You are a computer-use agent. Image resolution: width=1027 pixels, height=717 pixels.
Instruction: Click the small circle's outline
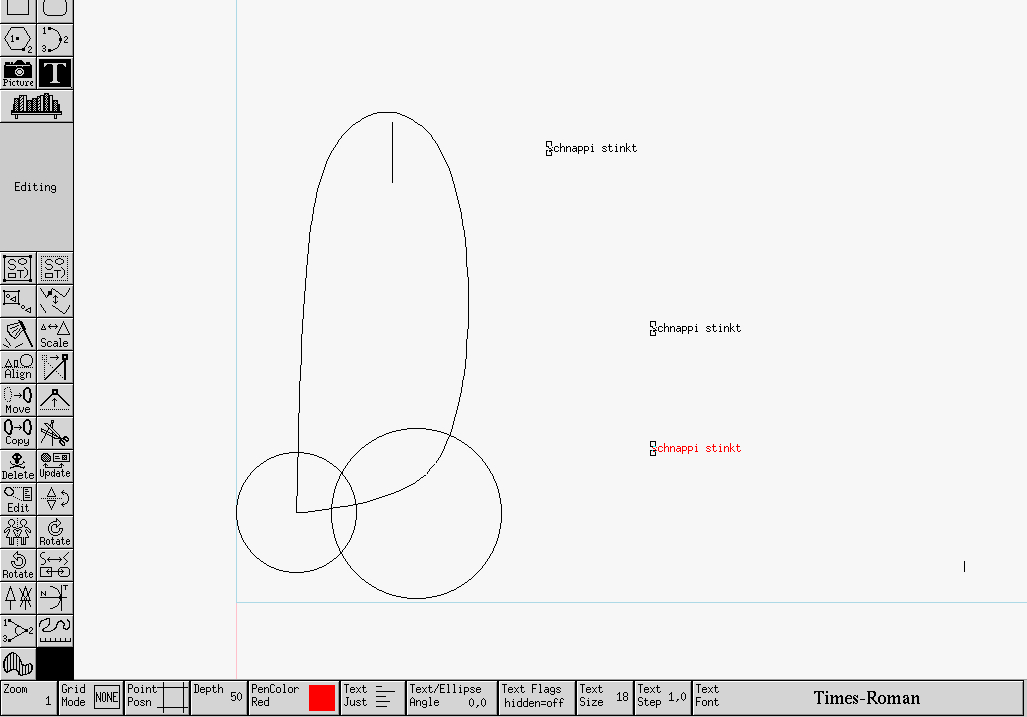[x=236, y=513]
